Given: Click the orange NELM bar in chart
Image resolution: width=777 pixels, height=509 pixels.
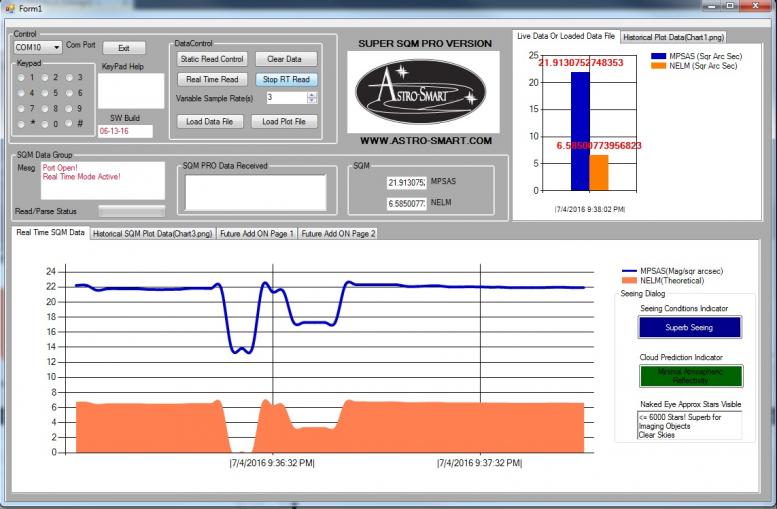Looking at the screenshot, I should [599, 173].
